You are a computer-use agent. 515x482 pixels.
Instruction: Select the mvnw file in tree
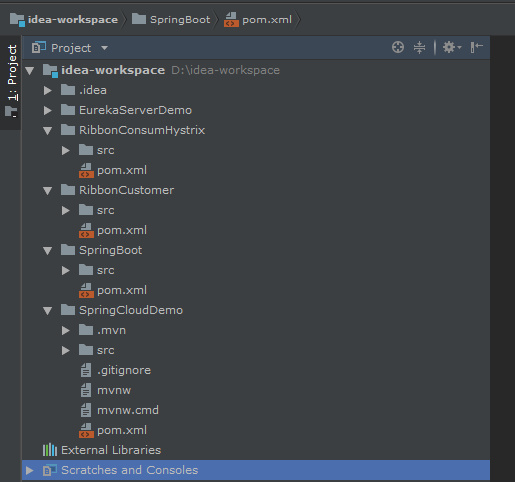[x=114, y=390]
